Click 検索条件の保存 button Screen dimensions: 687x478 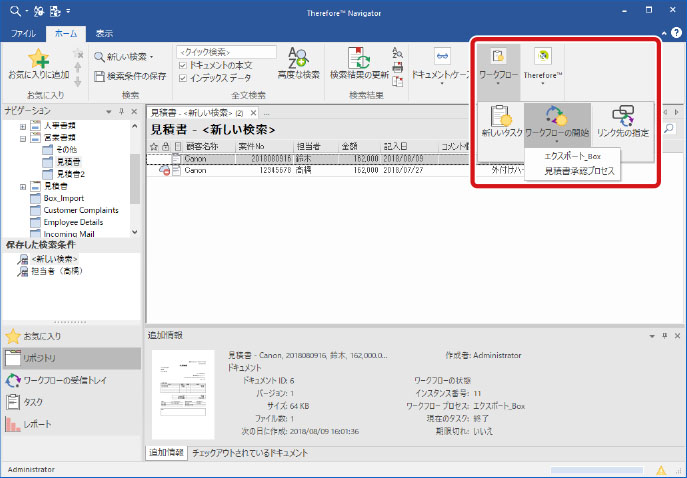[x=132, y=76]
